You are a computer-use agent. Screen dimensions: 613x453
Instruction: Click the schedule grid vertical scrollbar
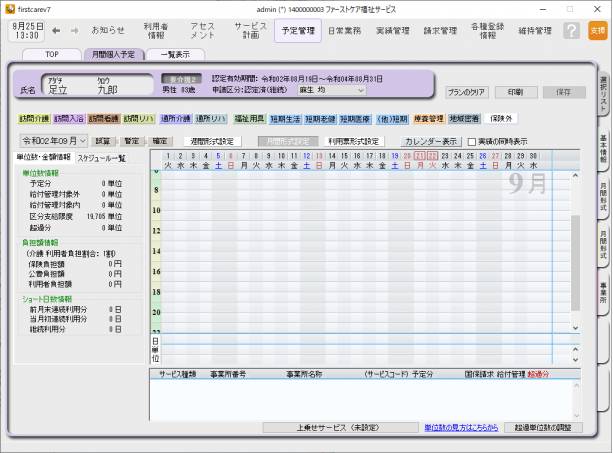click(x=575, y=250)
